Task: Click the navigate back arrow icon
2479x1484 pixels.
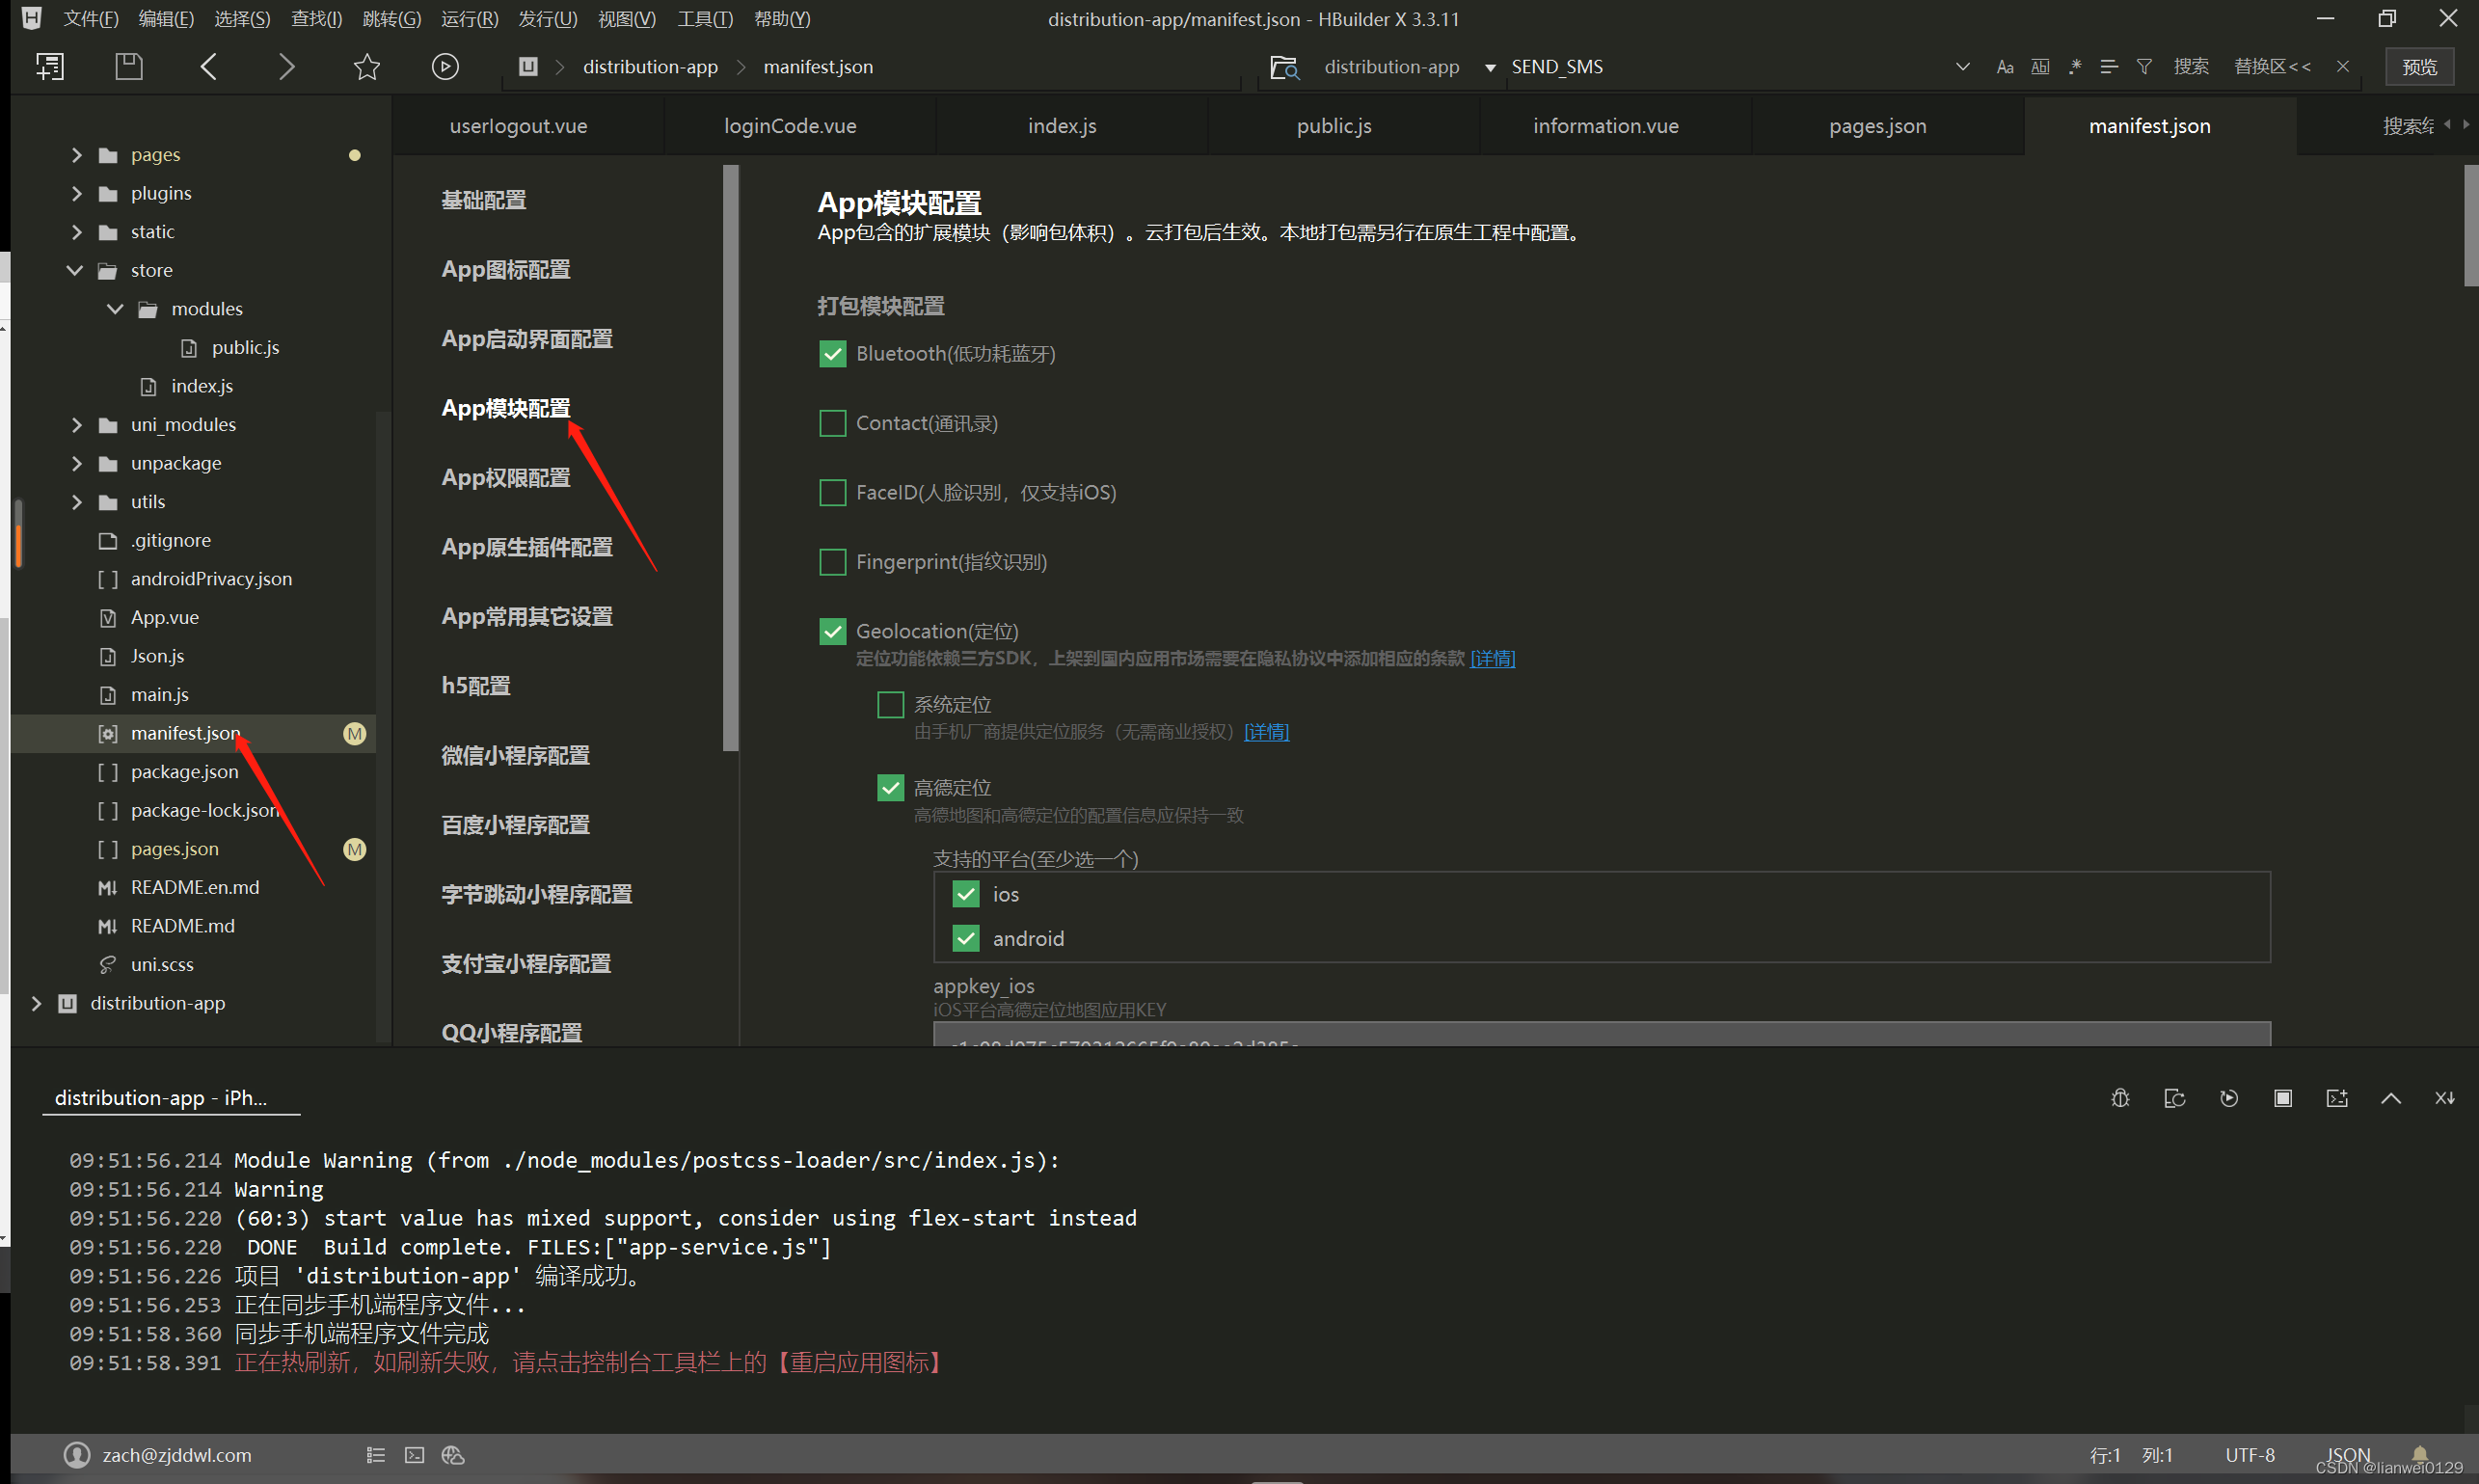Action: pyautogui.click(x=209, y=67)
